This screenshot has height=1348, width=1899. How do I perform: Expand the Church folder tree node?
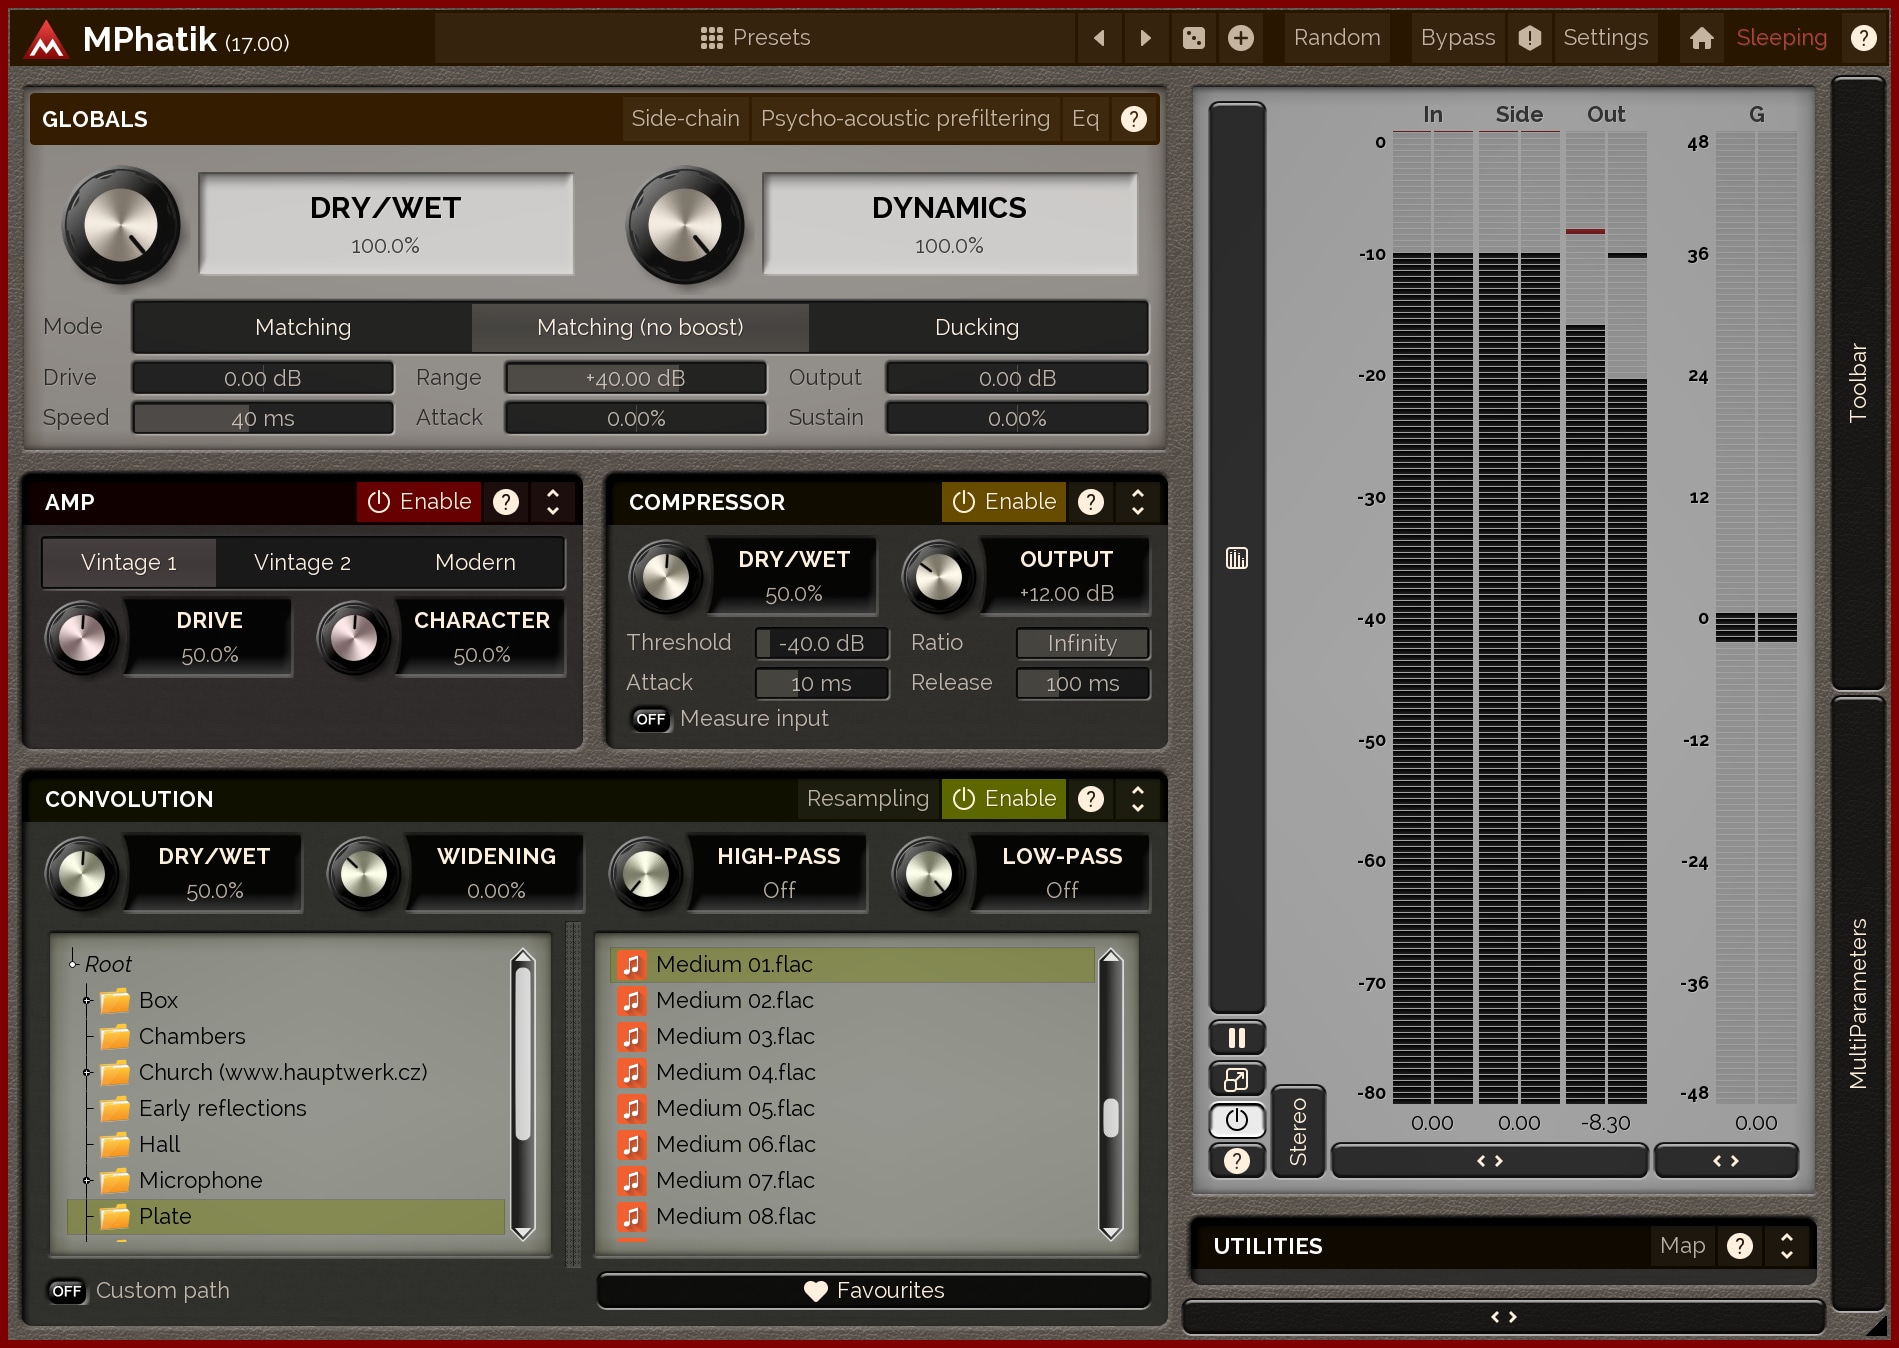87,1073
